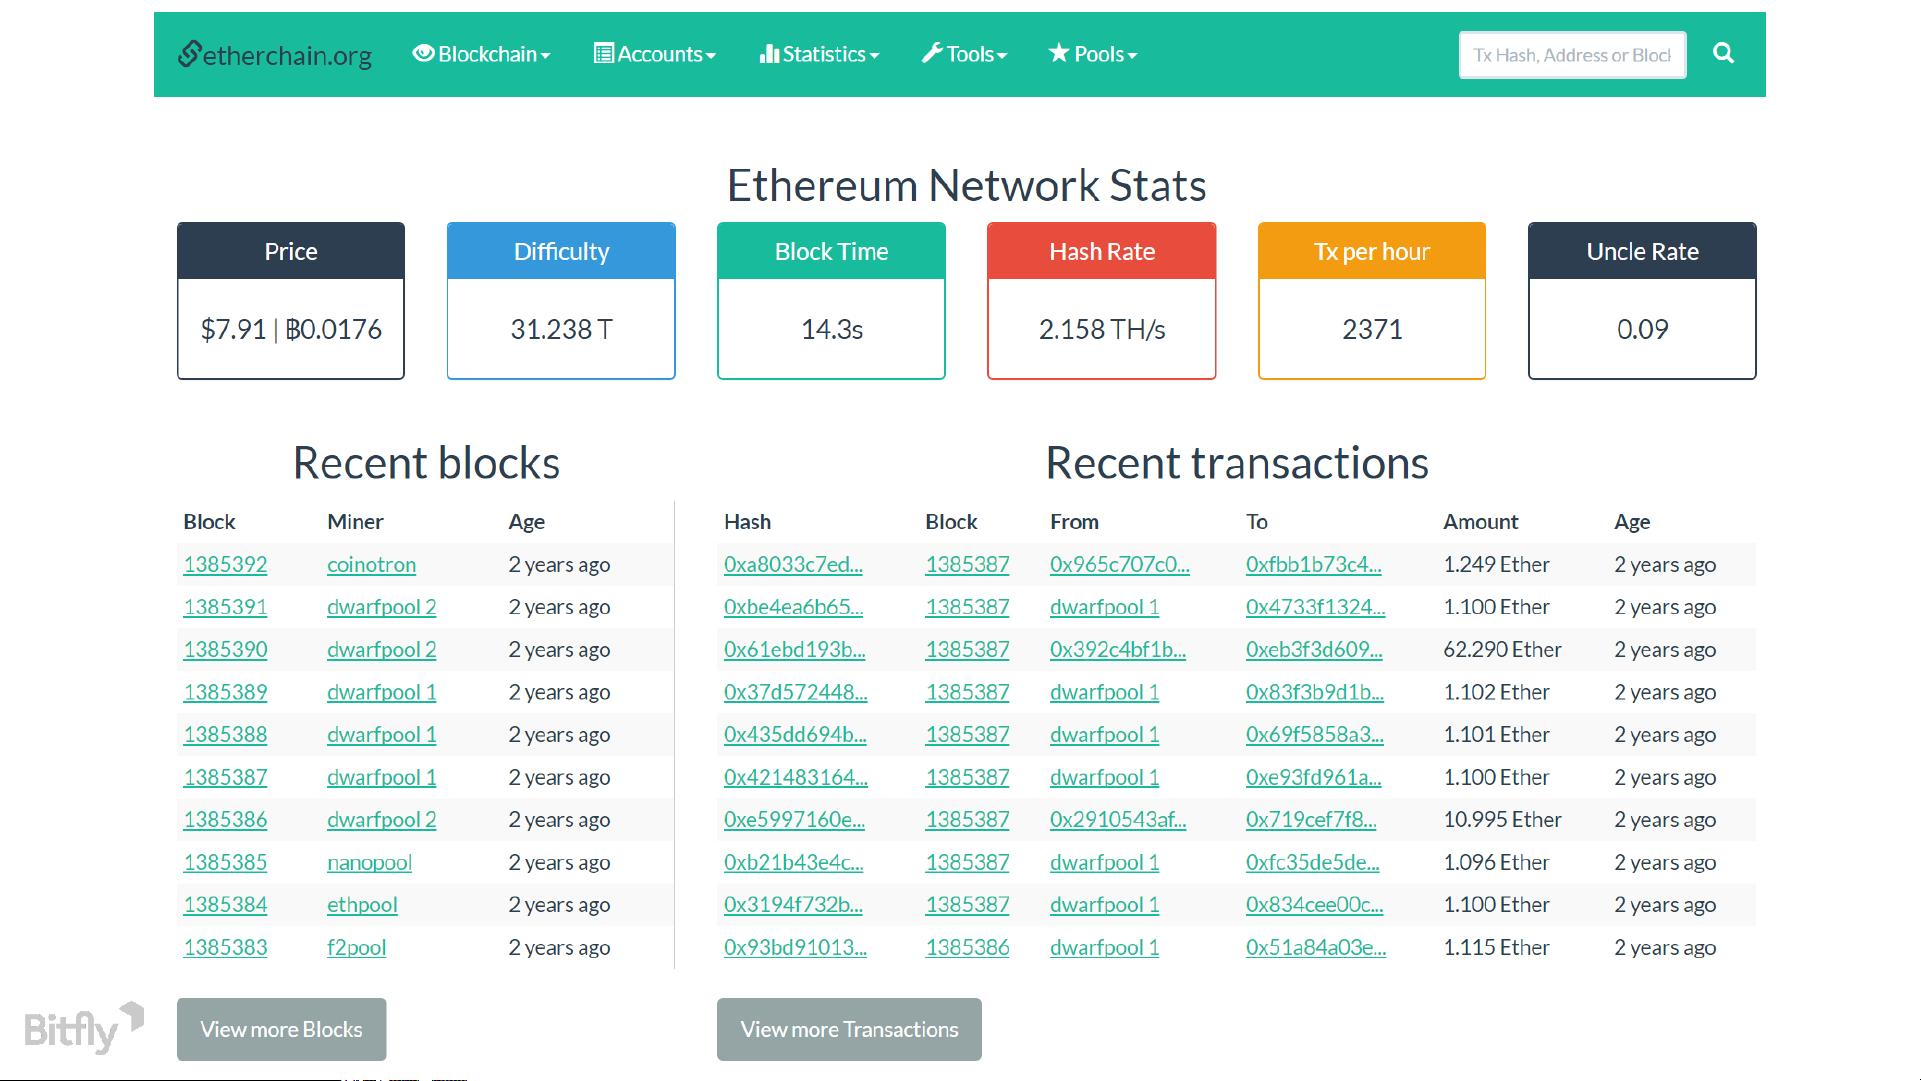This screenshot has width=1921, height=1081.
Task: Open transaction 0xb21b43e4c...
Action: point(793,862)
